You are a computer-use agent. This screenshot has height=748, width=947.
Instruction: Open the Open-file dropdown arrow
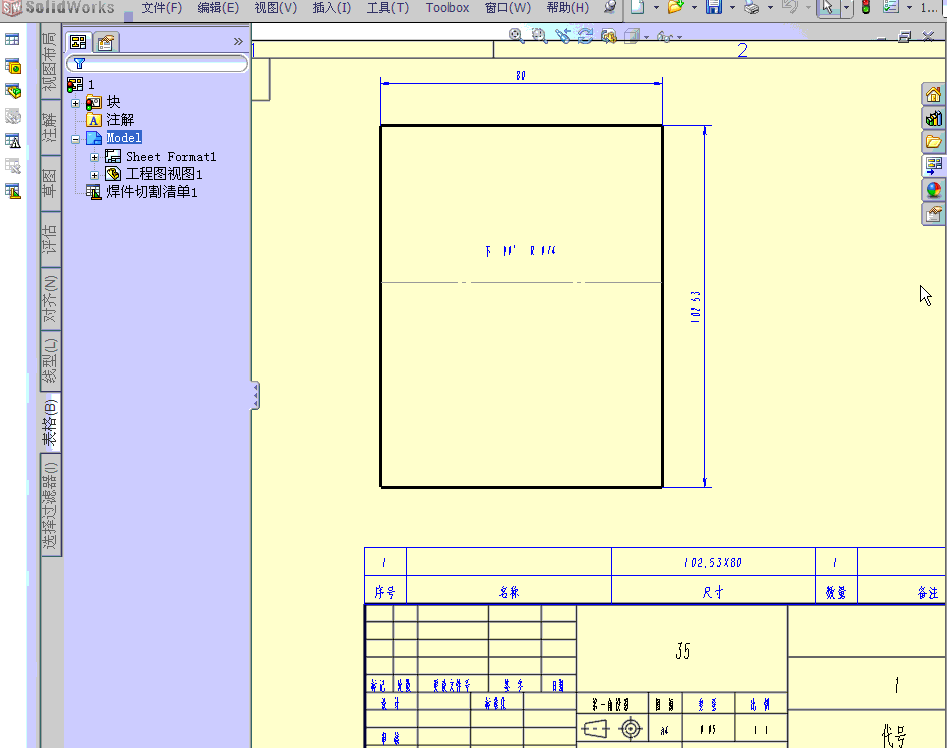click(x=694, y=8)
